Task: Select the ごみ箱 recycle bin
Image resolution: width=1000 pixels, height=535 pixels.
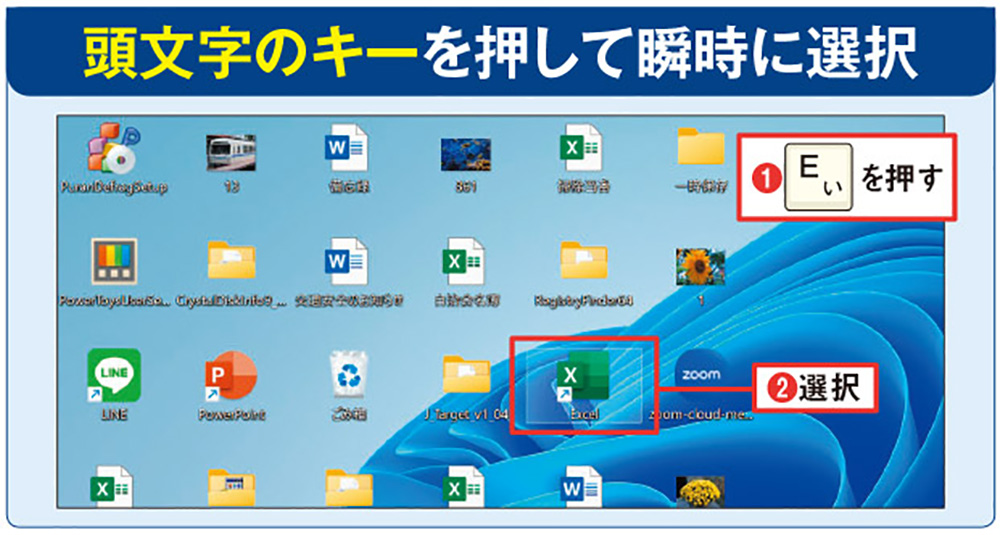Action: point(348,376)
